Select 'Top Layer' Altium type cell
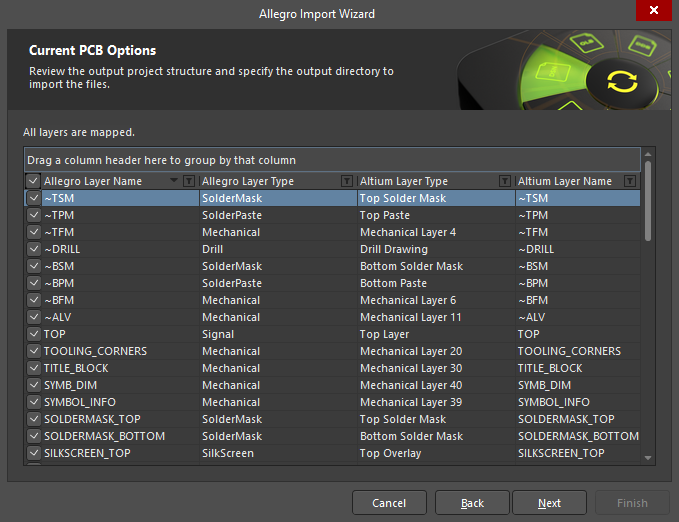Viewport: 679px width, 522px height. (x=436, y=334)
